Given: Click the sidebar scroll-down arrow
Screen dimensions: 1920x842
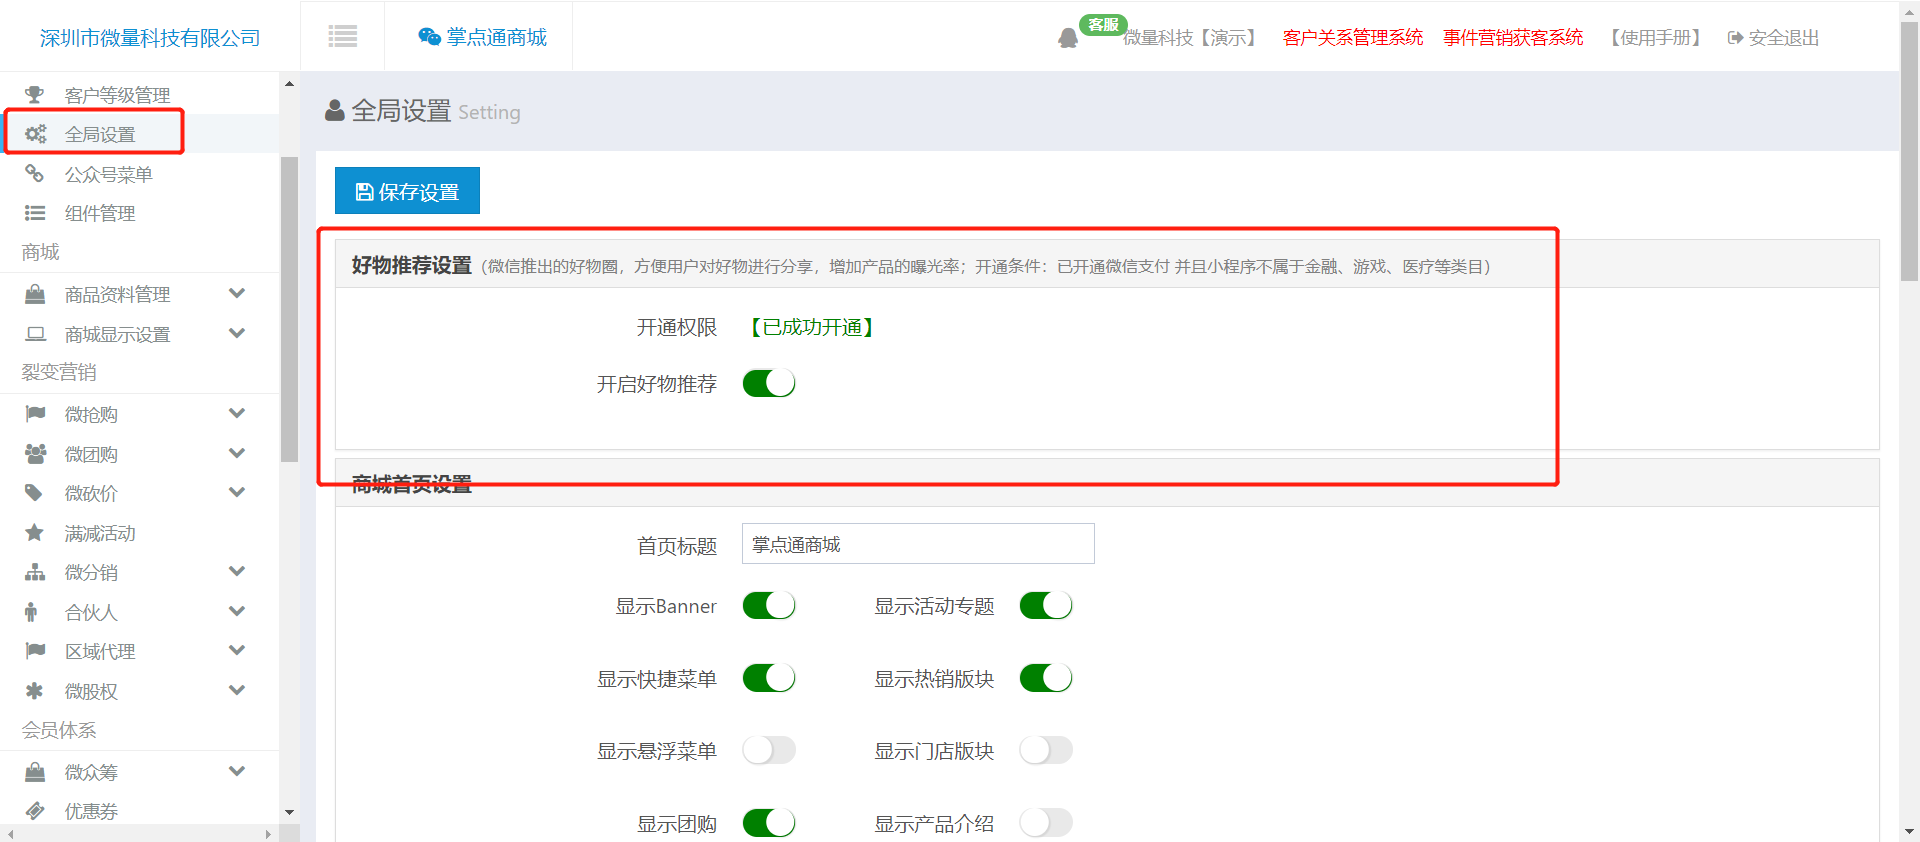Looking at the screenshot, I should pos(290,813).
